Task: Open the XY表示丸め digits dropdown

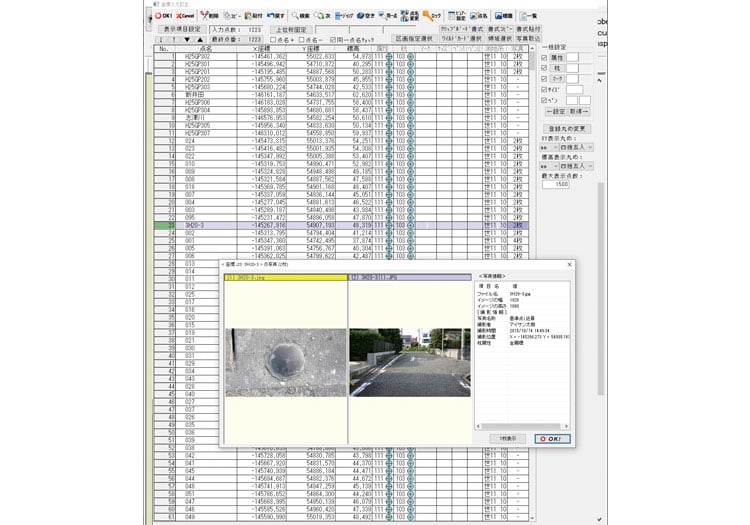Action: pyautogui.click(x=549, y=147)
